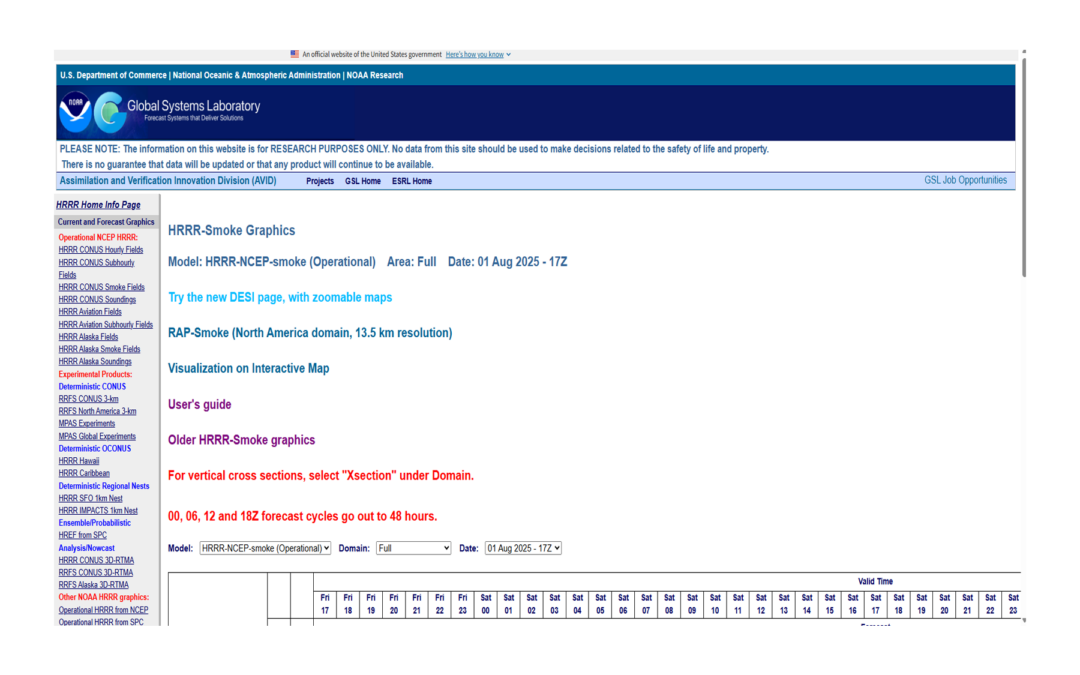The width and height of the screenshot is (1080, 675).
Task: Click the US flag icon
Action: click(x=295, y=54)
